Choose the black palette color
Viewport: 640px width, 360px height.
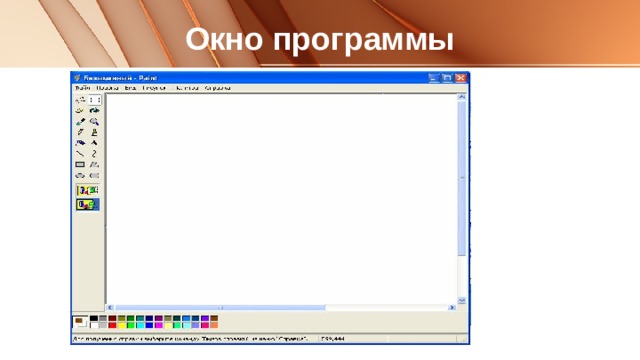(94, 318)
